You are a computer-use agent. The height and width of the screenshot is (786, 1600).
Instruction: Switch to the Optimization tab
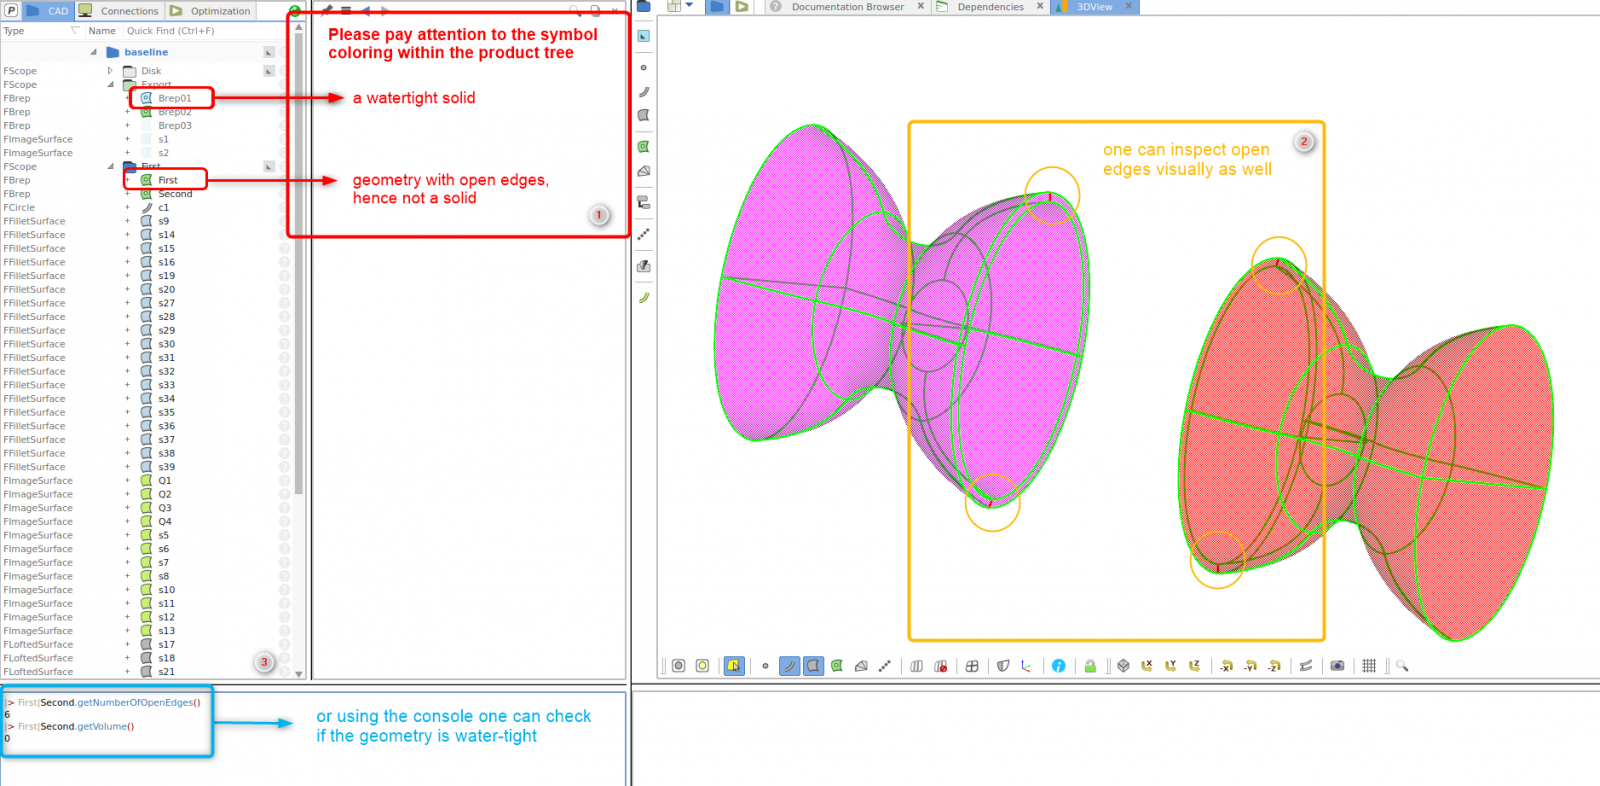(x=211, y=11)
